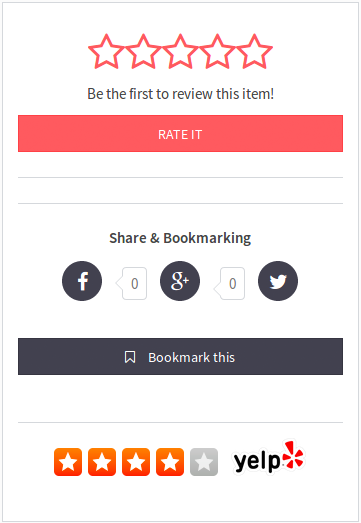This screenshot has height=523, width=361.
Task: Click the third orange Yelp star
Action: 136,462
